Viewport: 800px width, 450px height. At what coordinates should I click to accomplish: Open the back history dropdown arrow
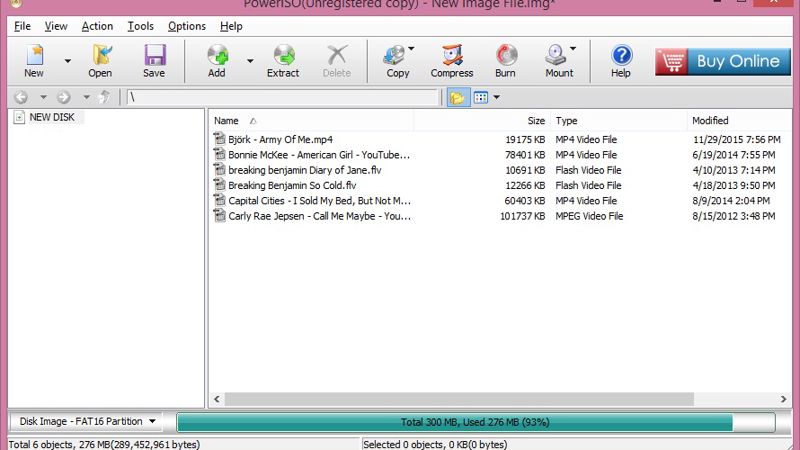click(43, 97)
